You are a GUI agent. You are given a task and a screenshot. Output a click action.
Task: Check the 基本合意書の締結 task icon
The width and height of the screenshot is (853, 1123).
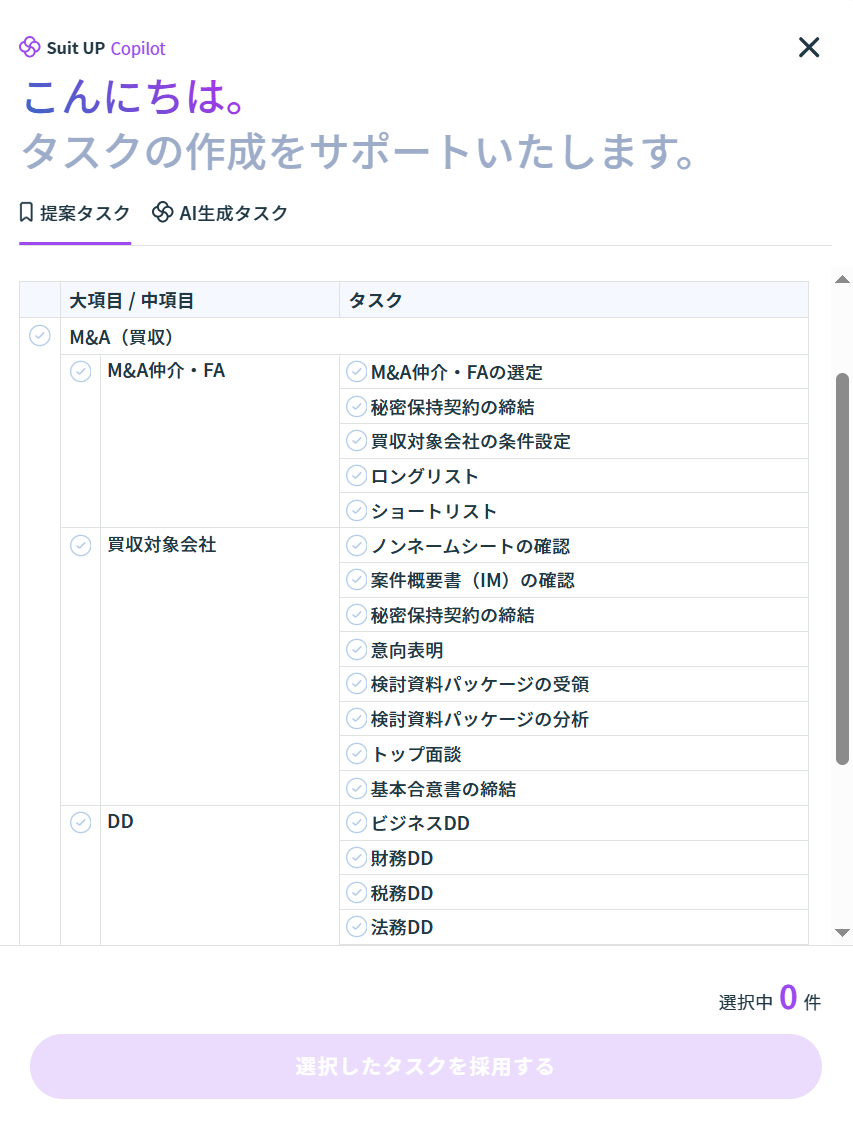tap(356, 789)
